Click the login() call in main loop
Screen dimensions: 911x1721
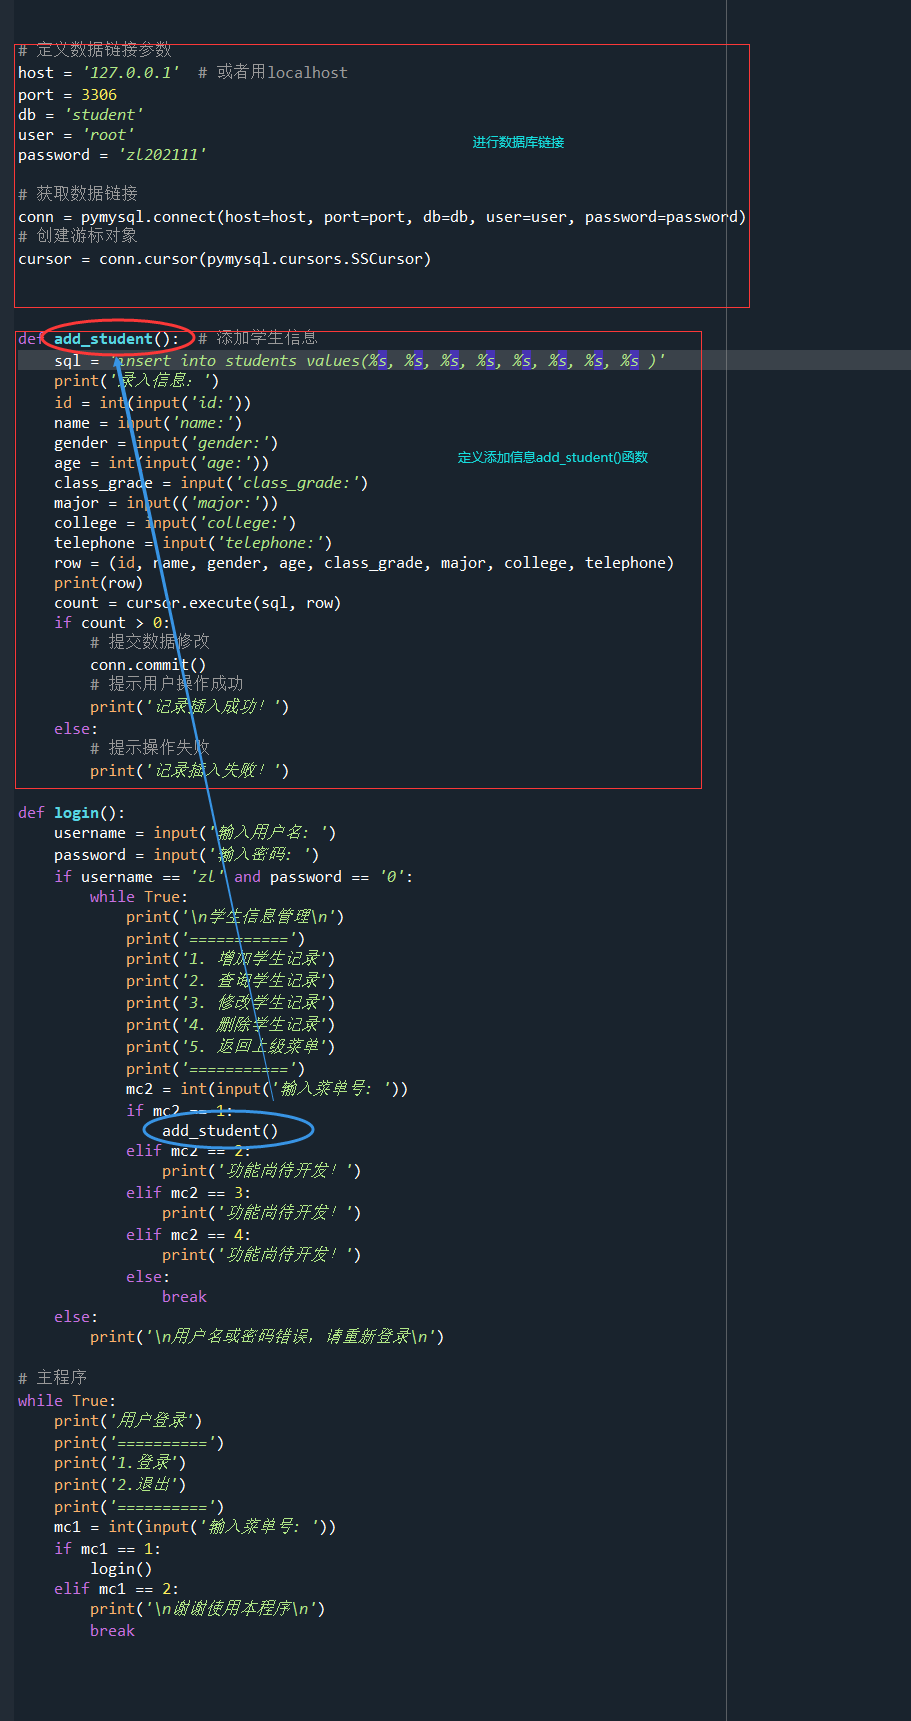tap(121, 1569)
